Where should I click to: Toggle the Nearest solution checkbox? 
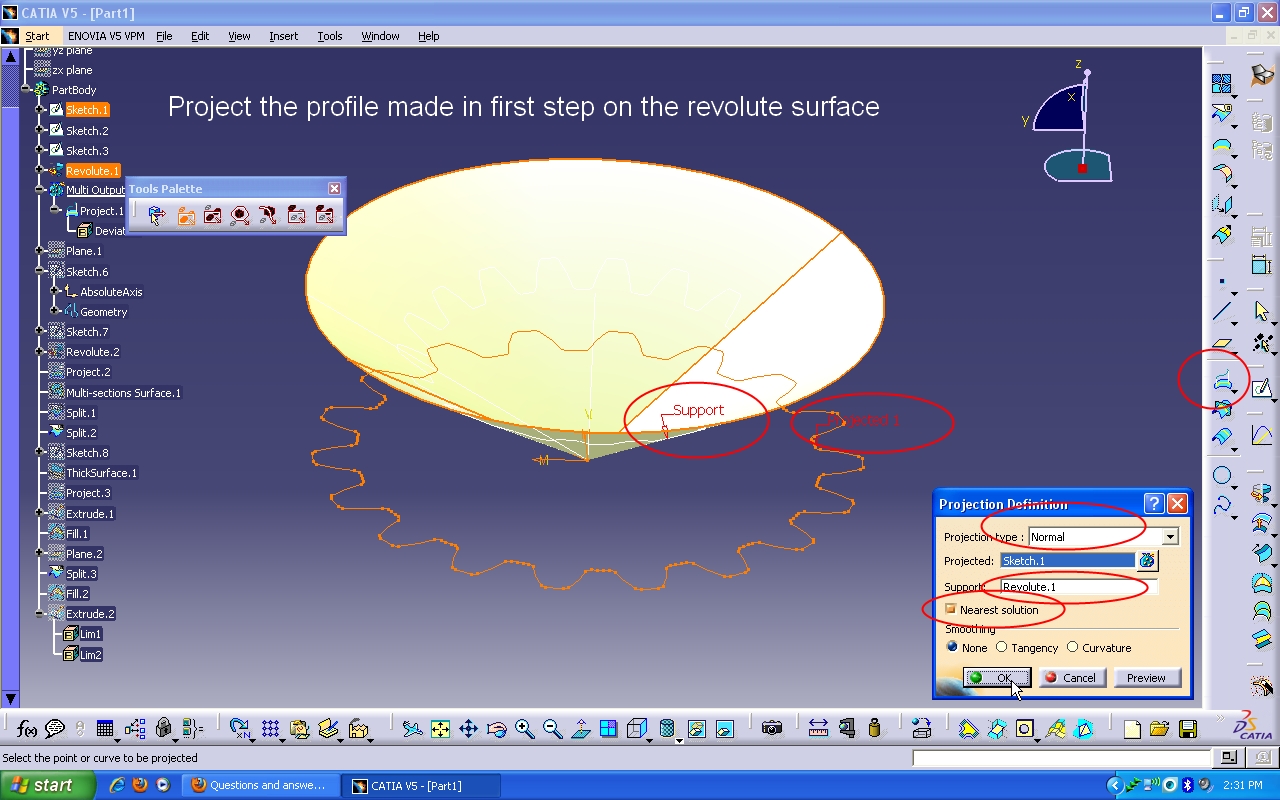[951, 609]
